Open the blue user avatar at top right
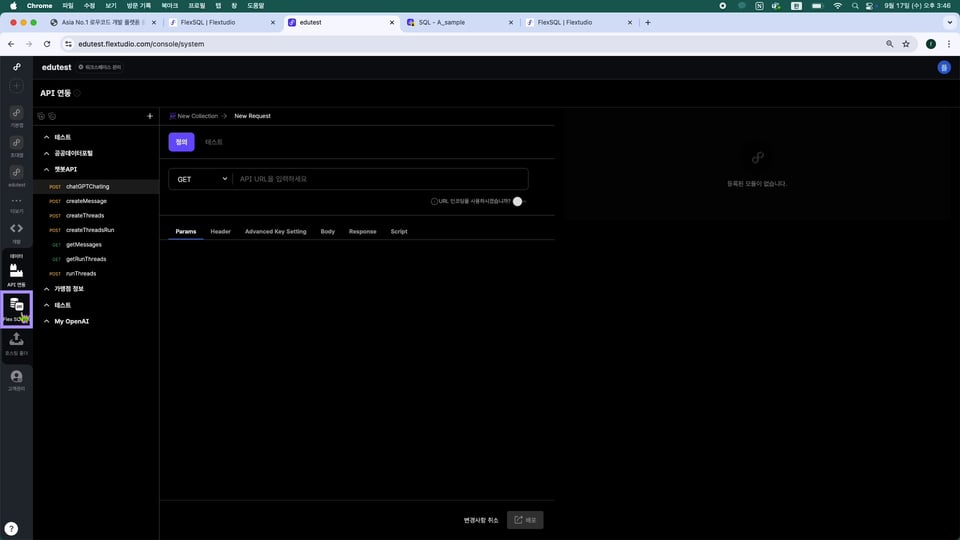 (x=943, y=67)
